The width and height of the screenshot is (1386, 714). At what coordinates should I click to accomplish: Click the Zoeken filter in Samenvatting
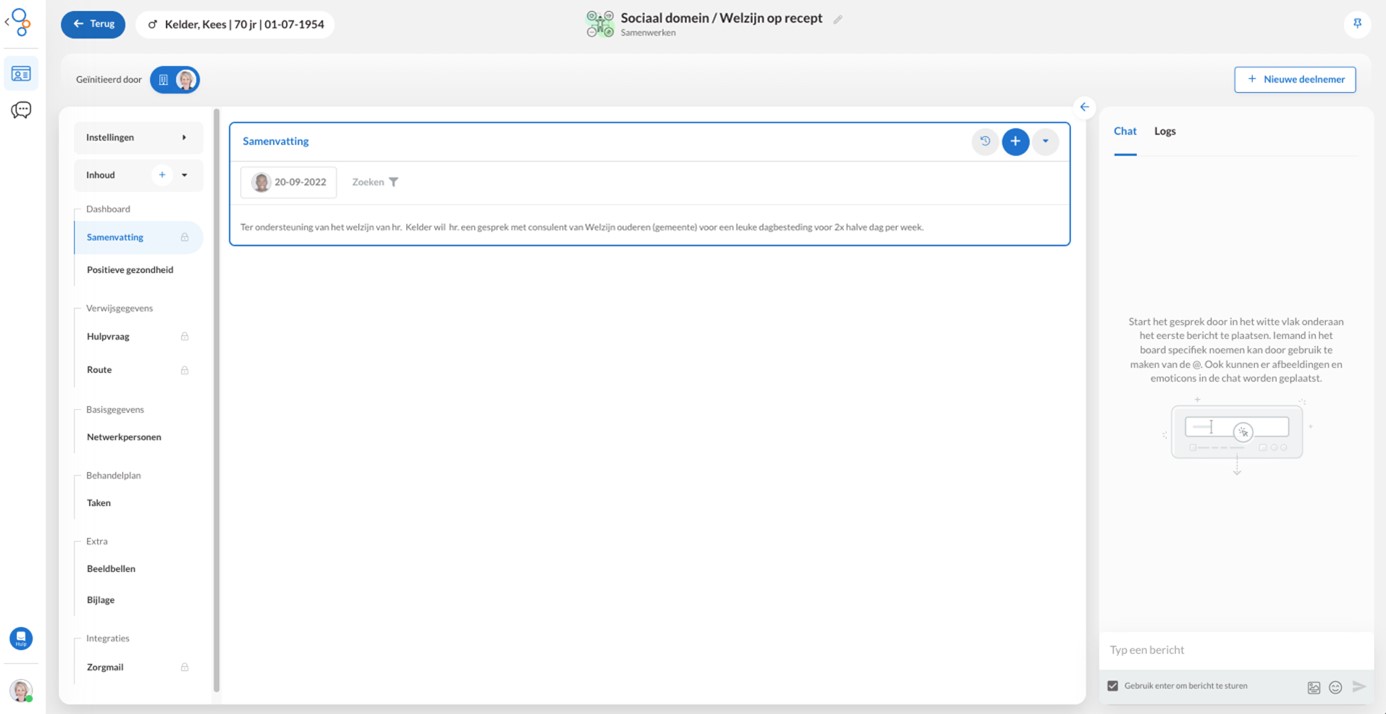(x=375, y=182)
